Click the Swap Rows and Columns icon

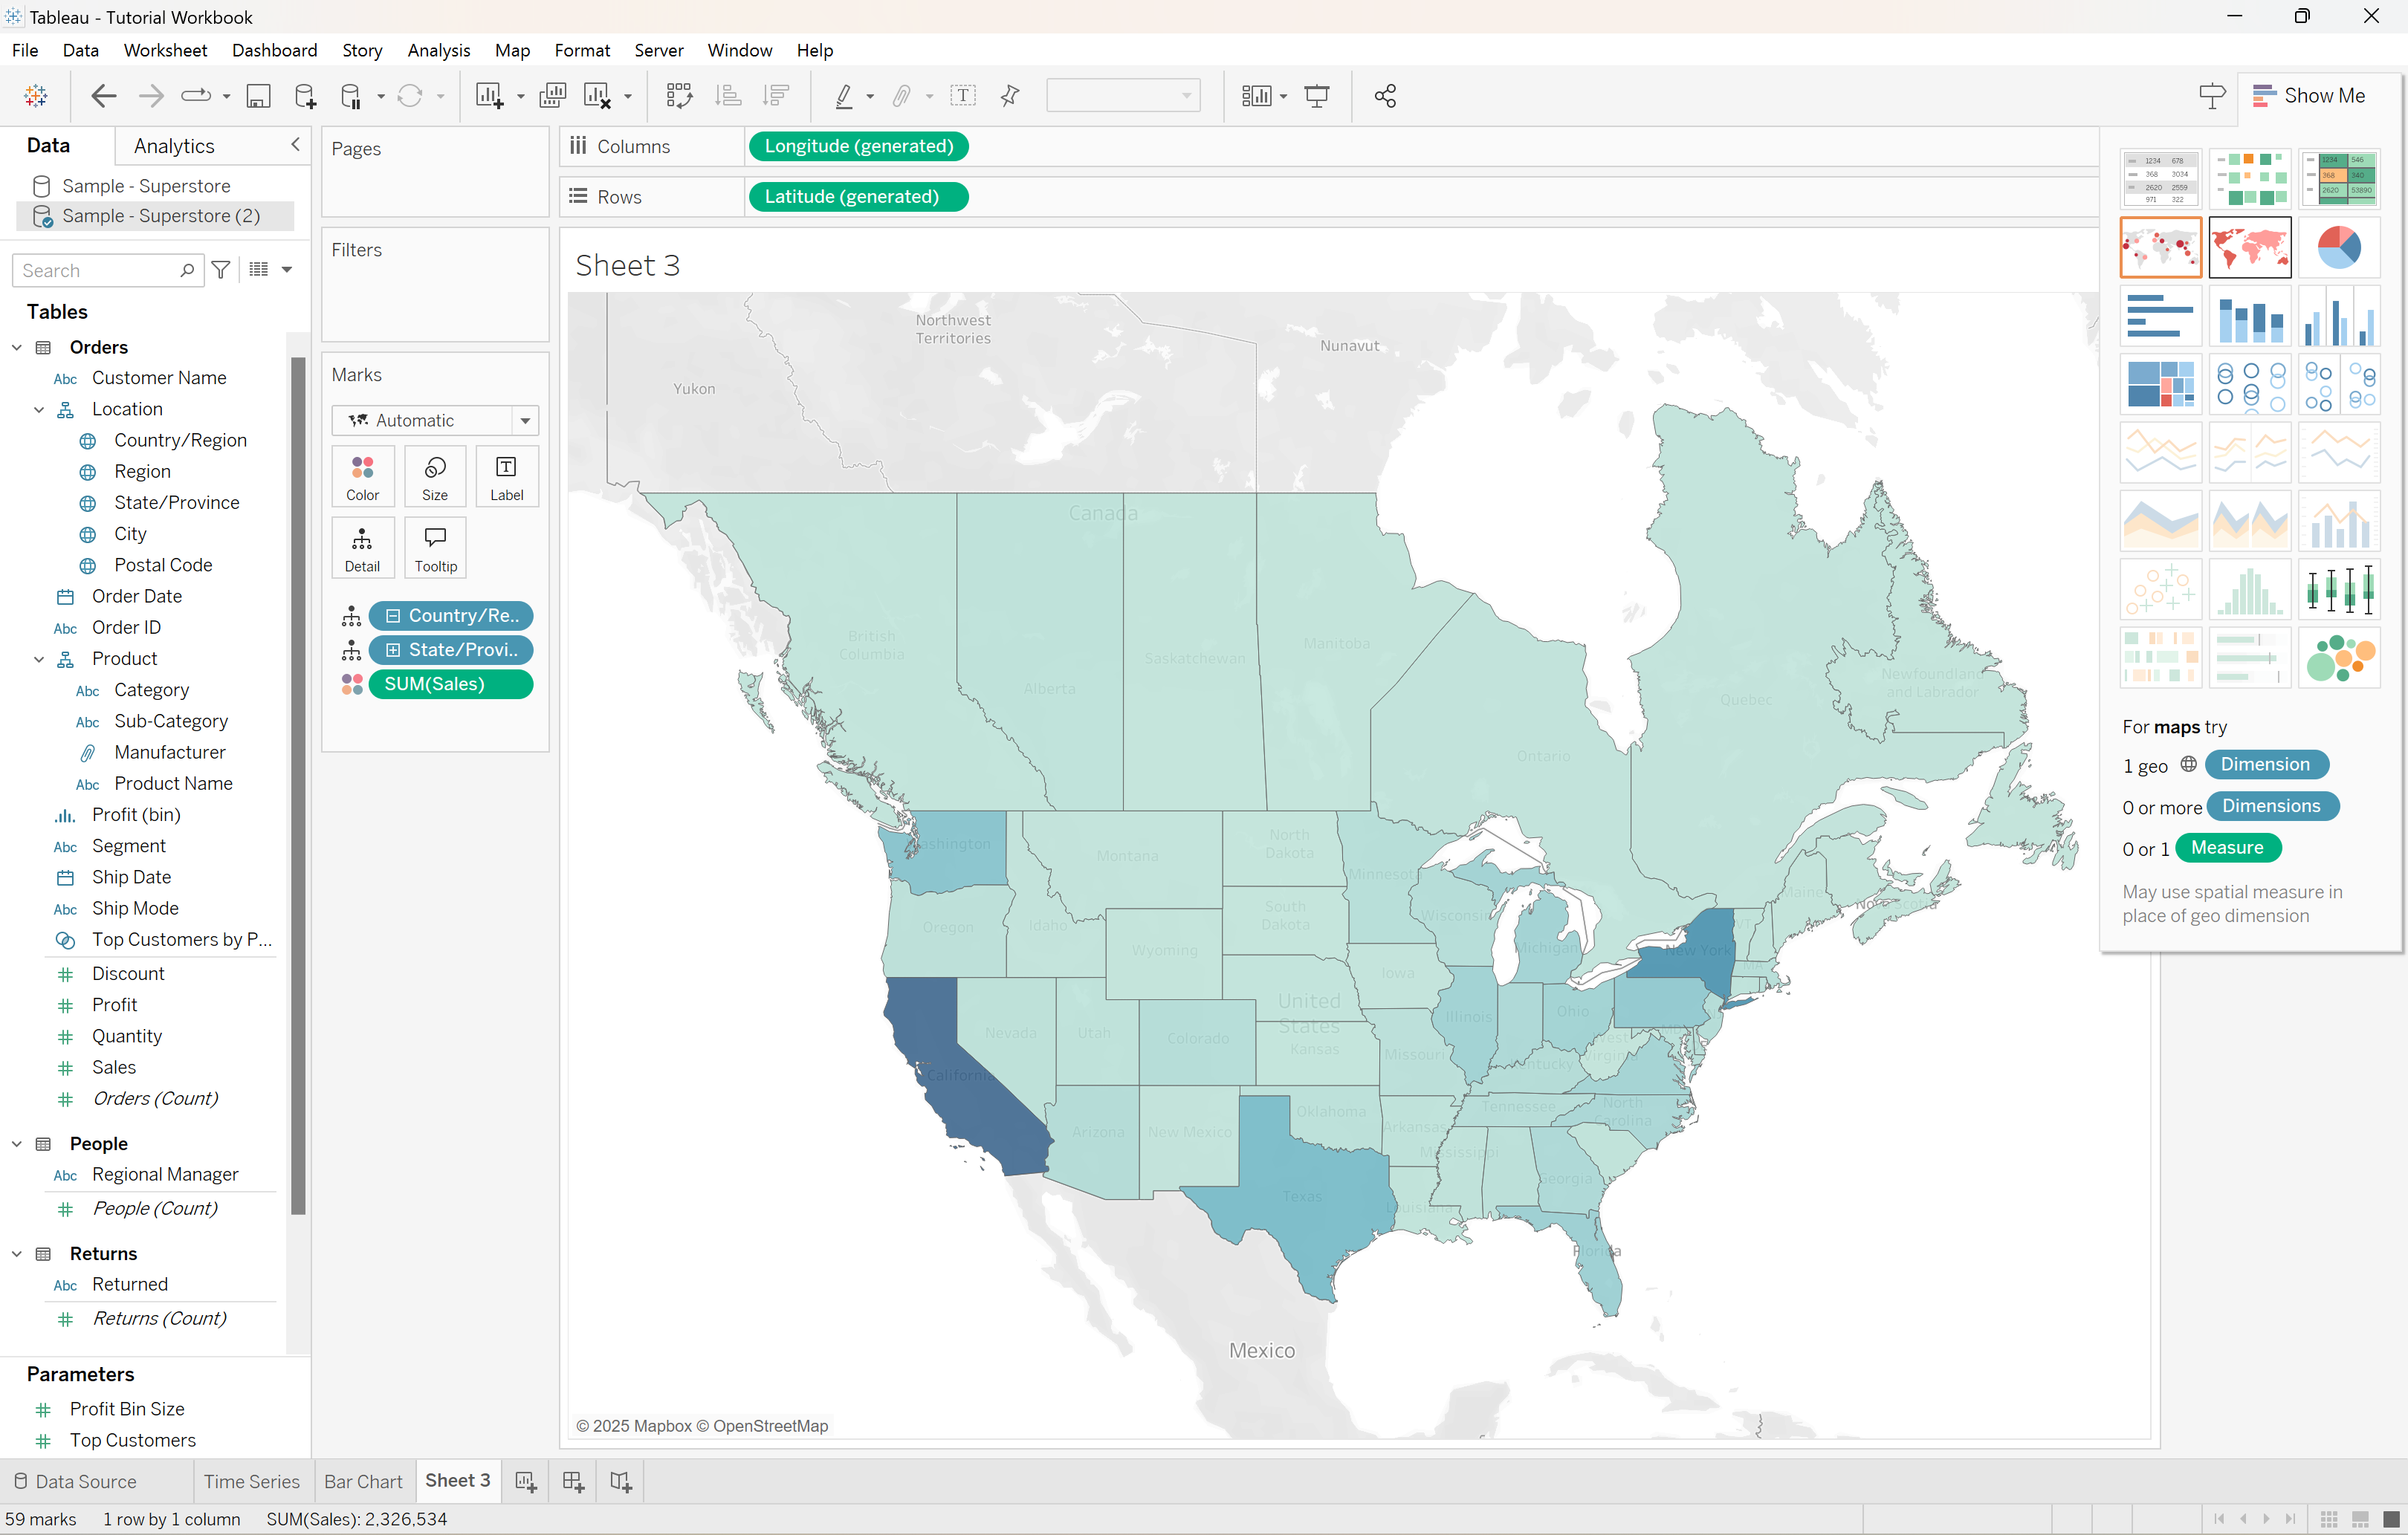[x=680, y=96]
